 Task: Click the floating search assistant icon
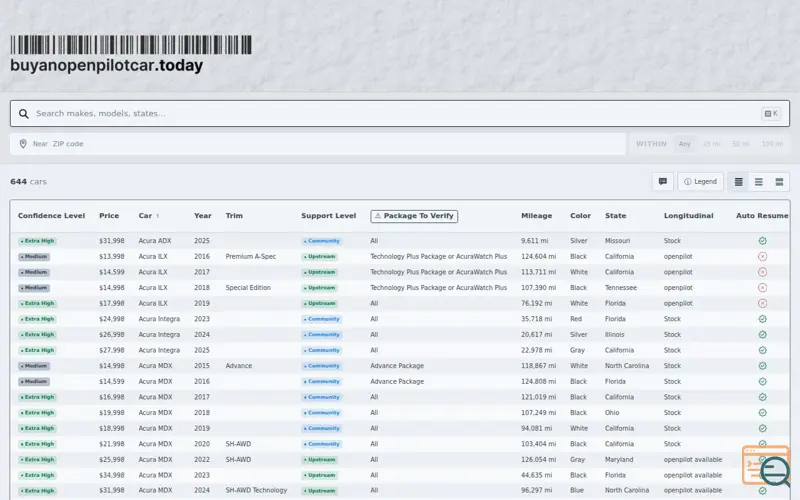tap(767, 466)
